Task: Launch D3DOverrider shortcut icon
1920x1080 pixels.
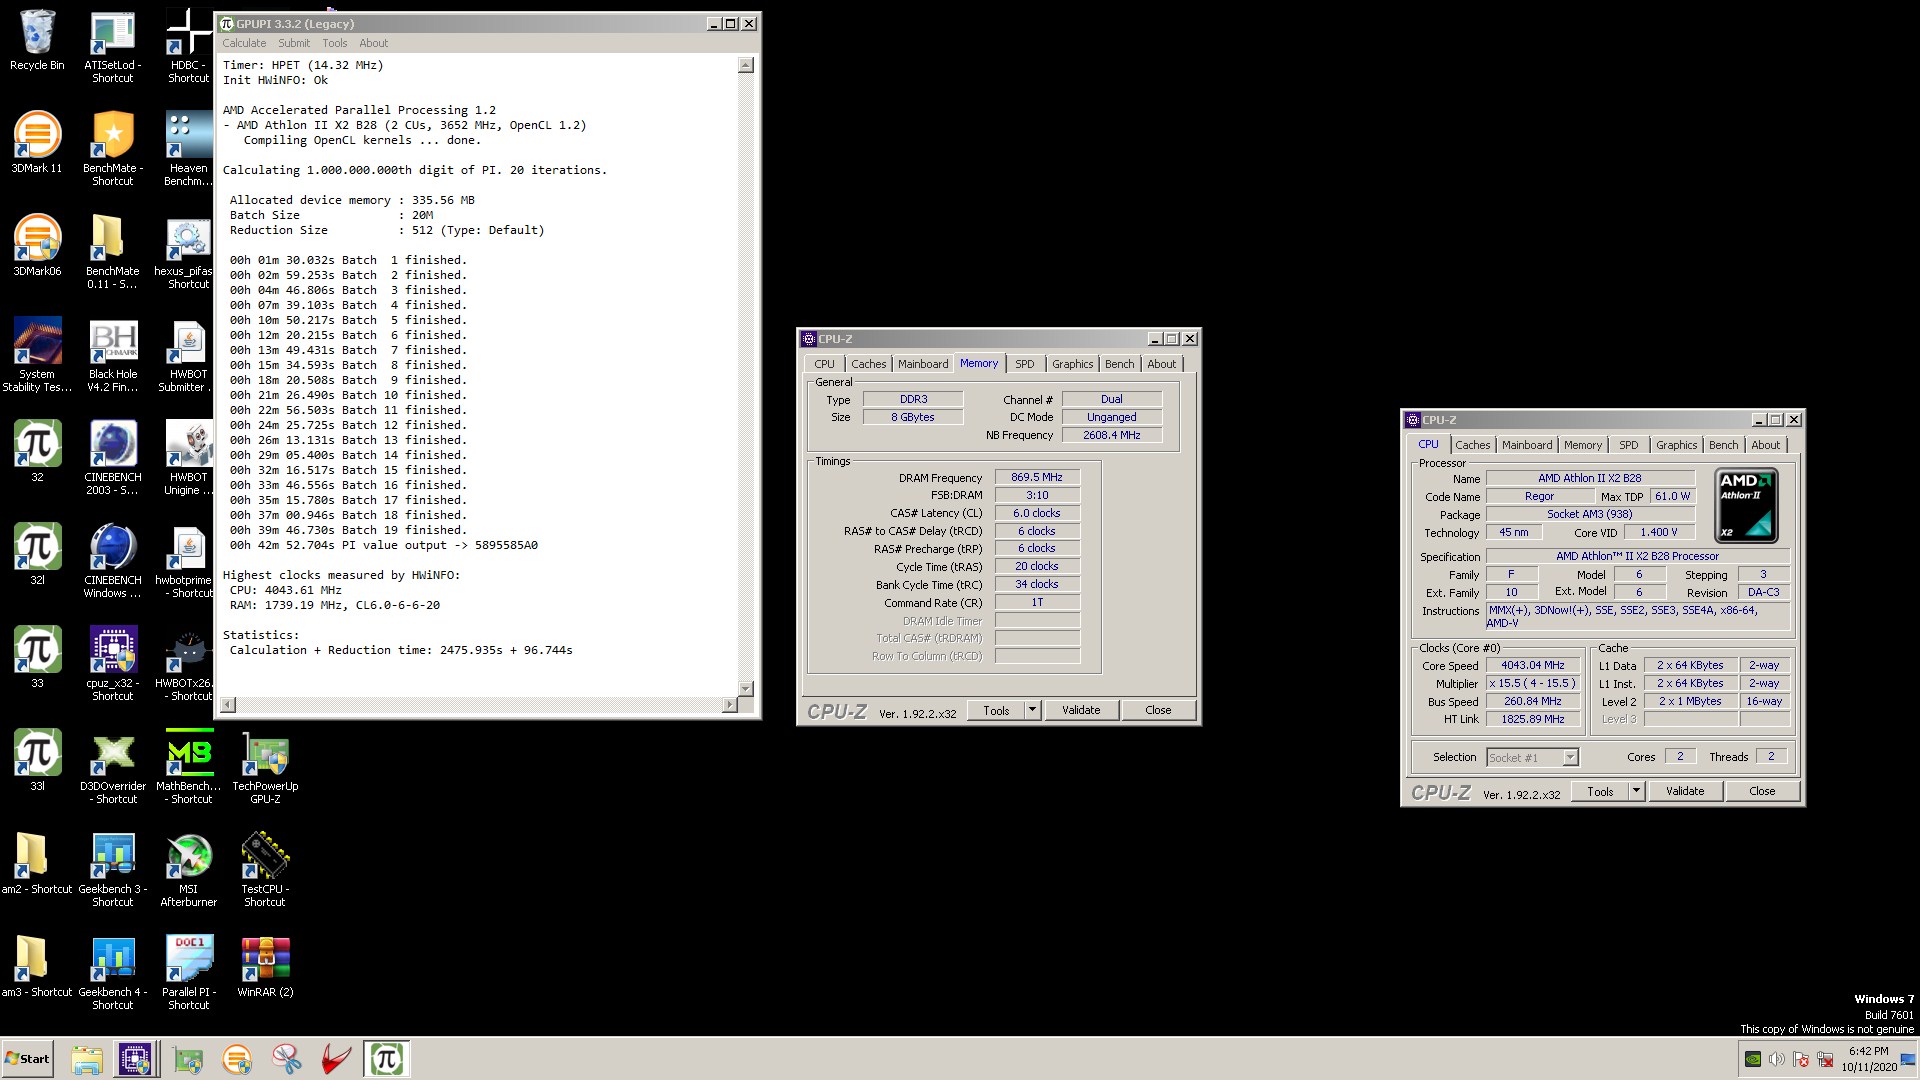Action: click(112, 767)
